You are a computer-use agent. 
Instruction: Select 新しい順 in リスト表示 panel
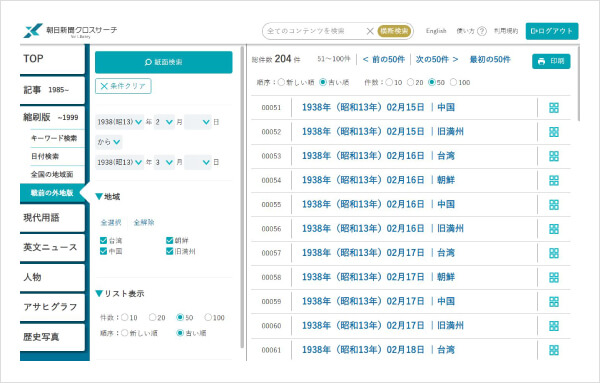pos(125,333)
